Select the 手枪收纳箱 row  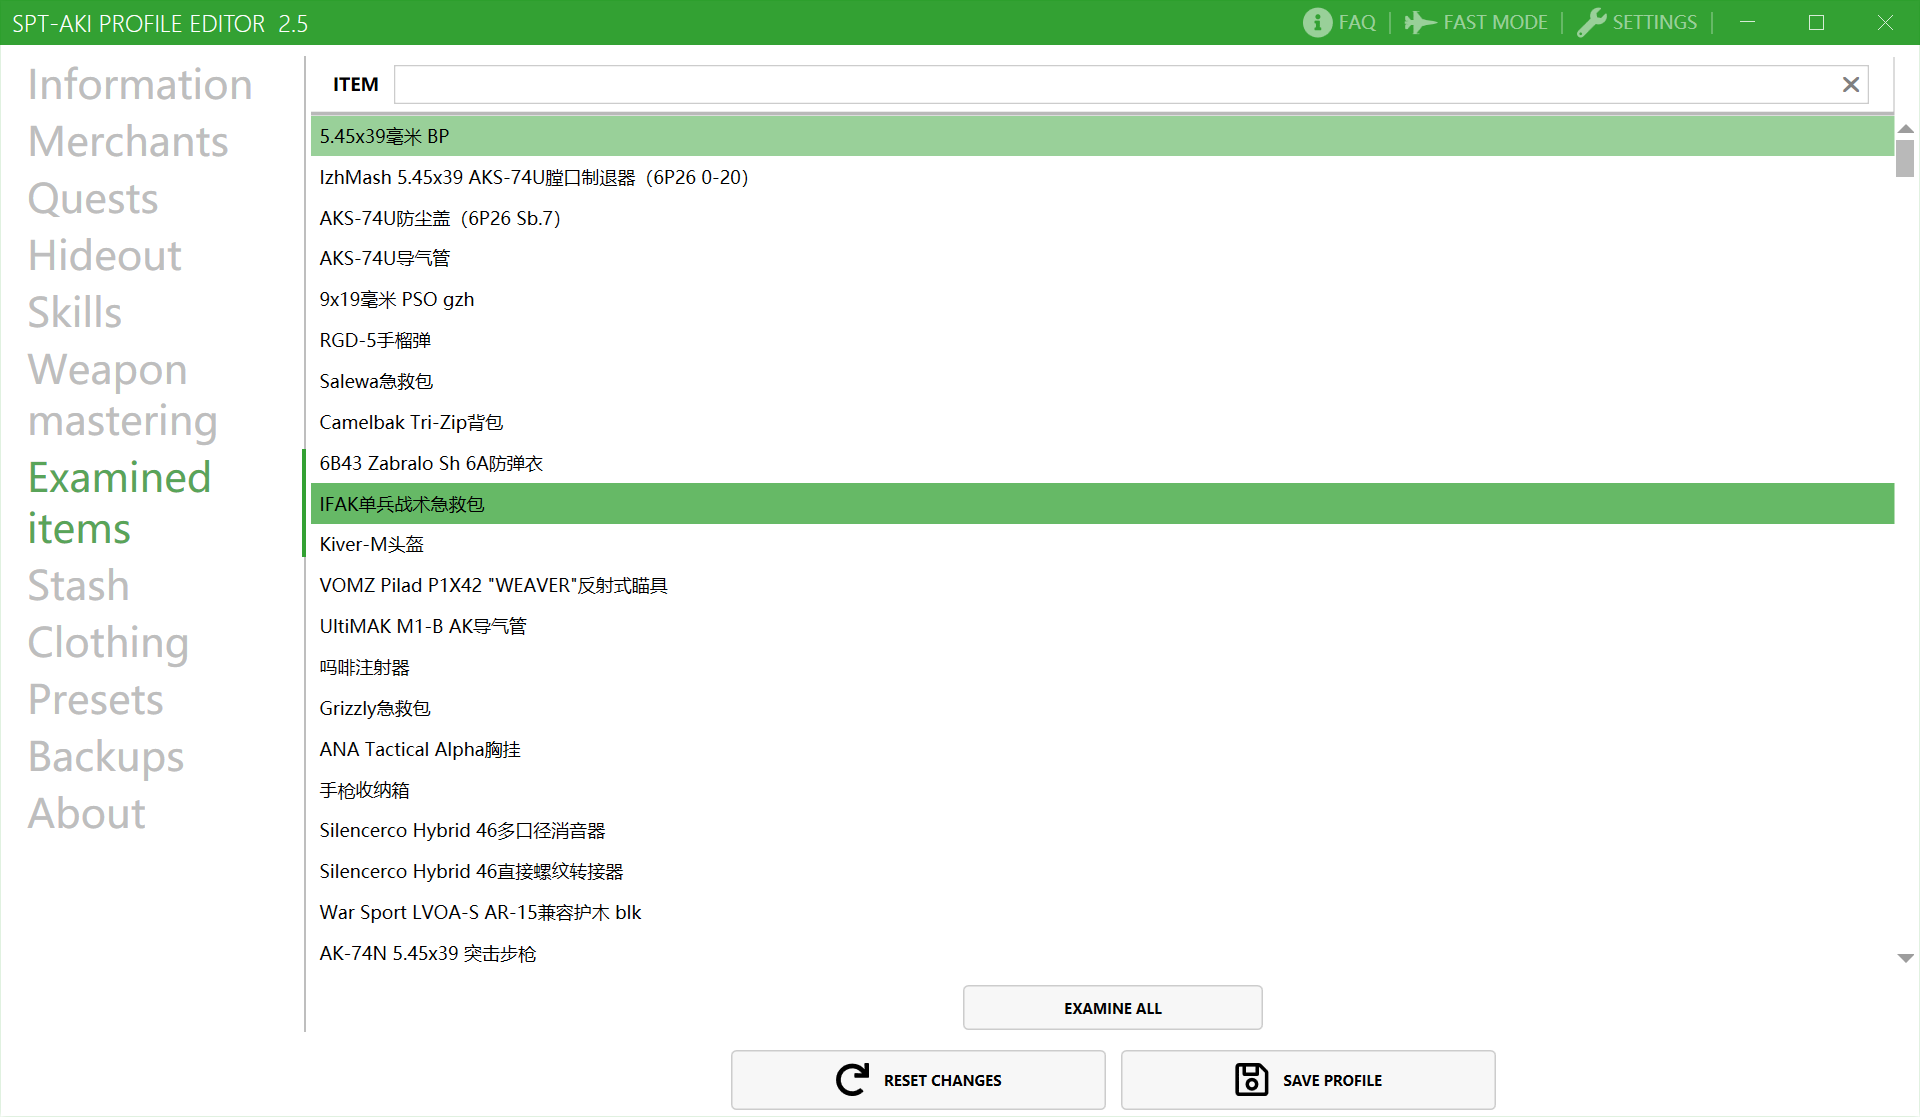tap(1102, 790)
